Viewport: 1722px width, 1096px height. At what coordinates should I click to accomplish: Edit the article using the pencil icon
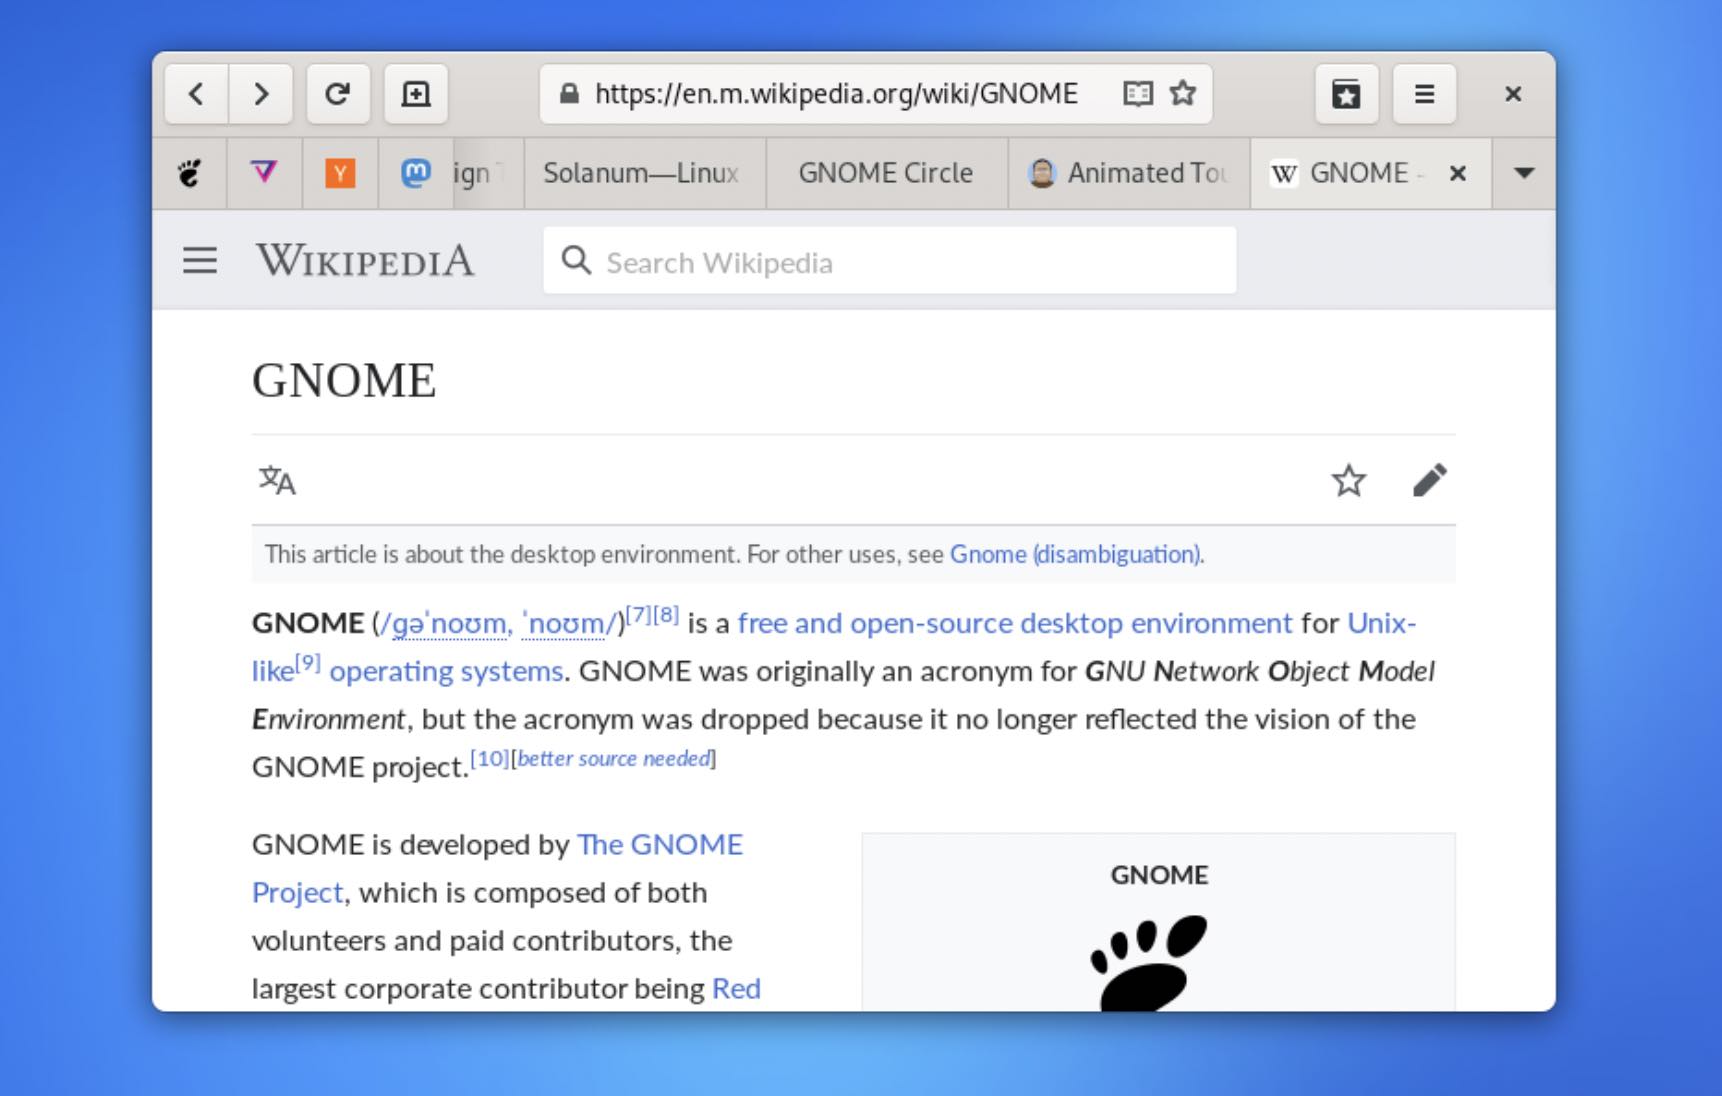pos(1430,481)
